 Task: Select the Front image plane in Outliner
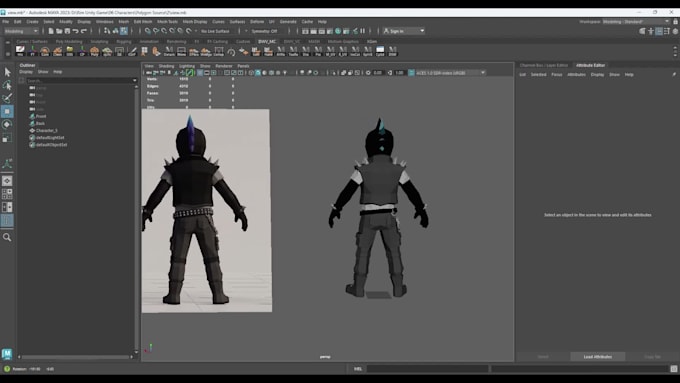[x=41, y=116]
